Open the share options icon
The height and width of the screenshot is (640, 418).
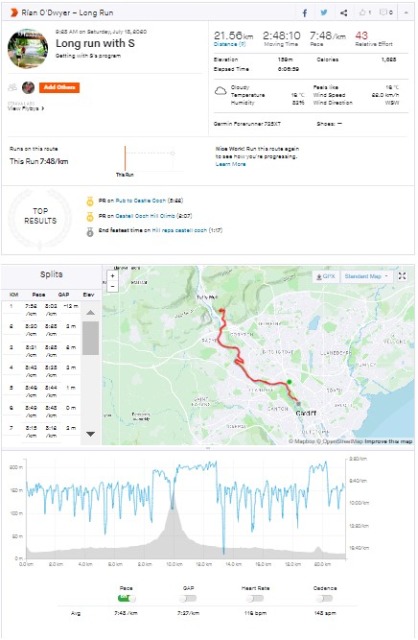tap(344, 13)
